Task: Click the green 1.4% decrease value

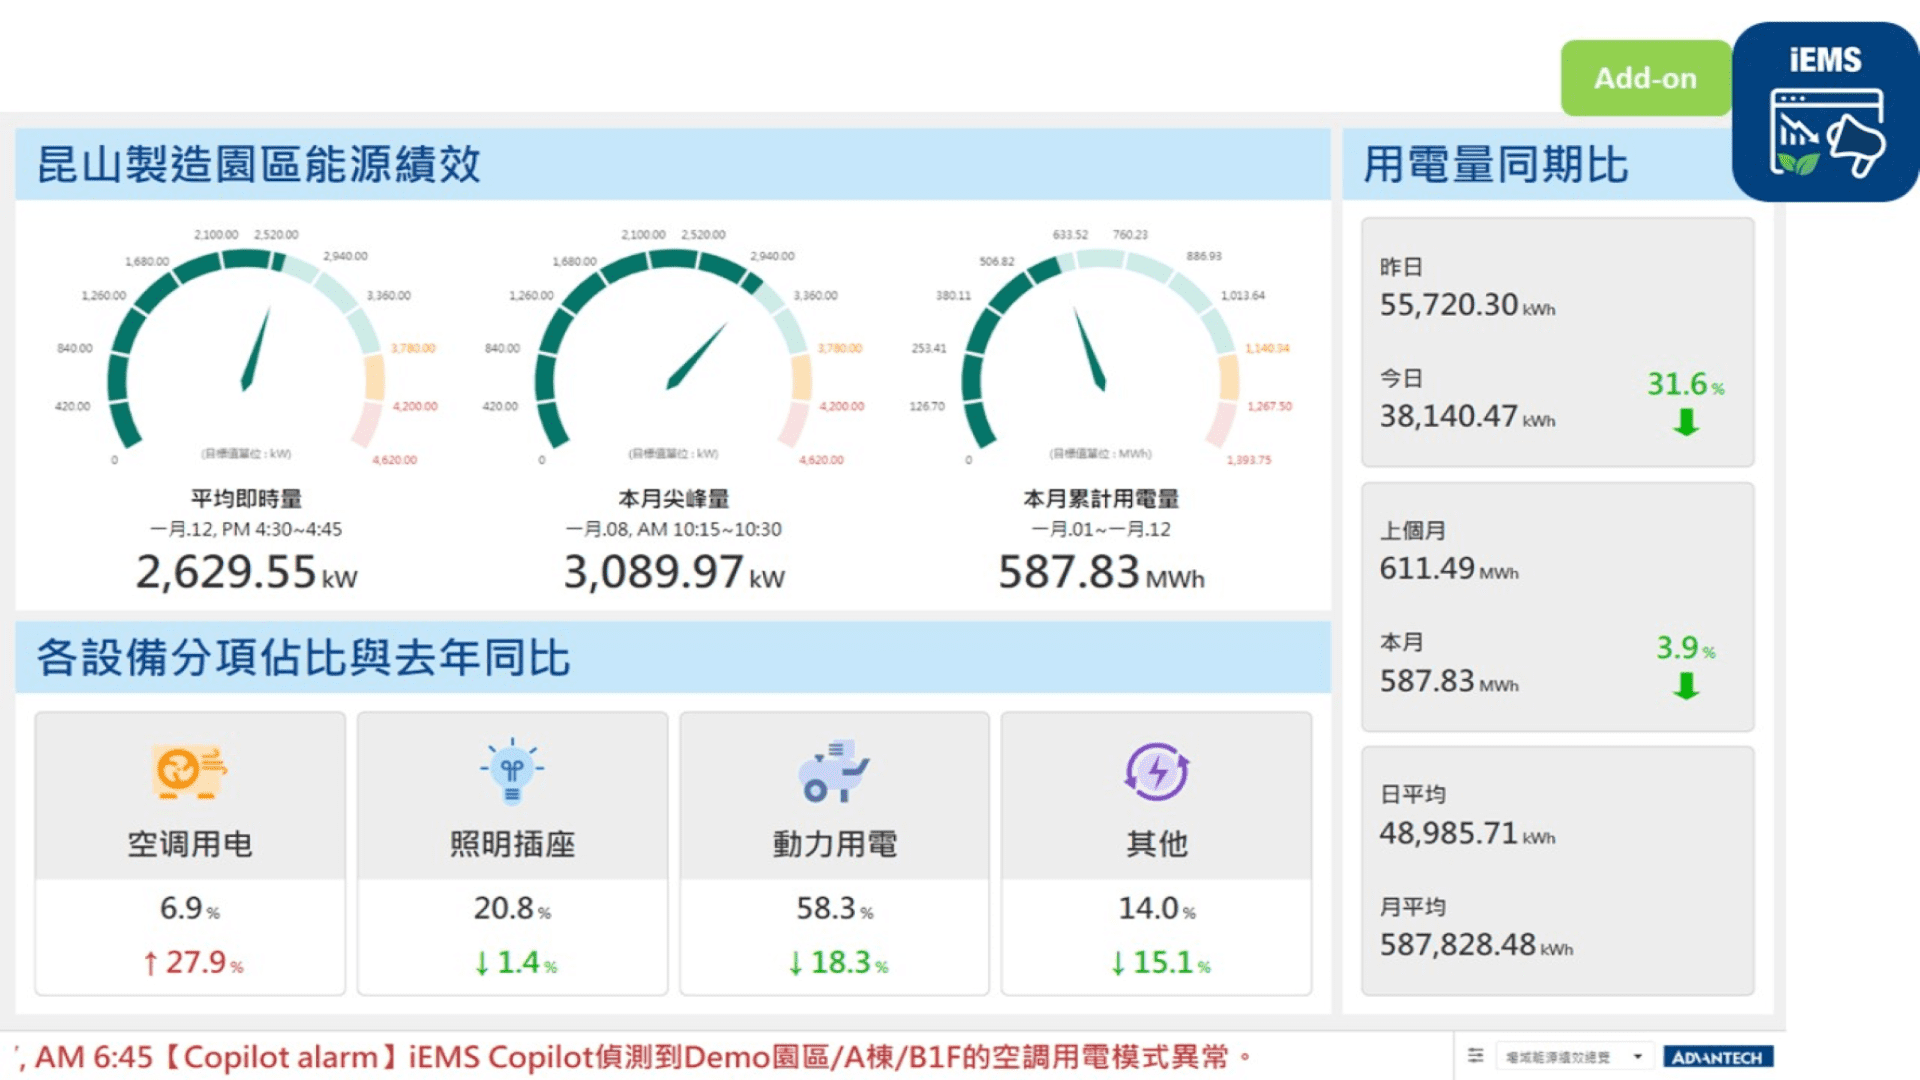Action: (x=515, y=962)
